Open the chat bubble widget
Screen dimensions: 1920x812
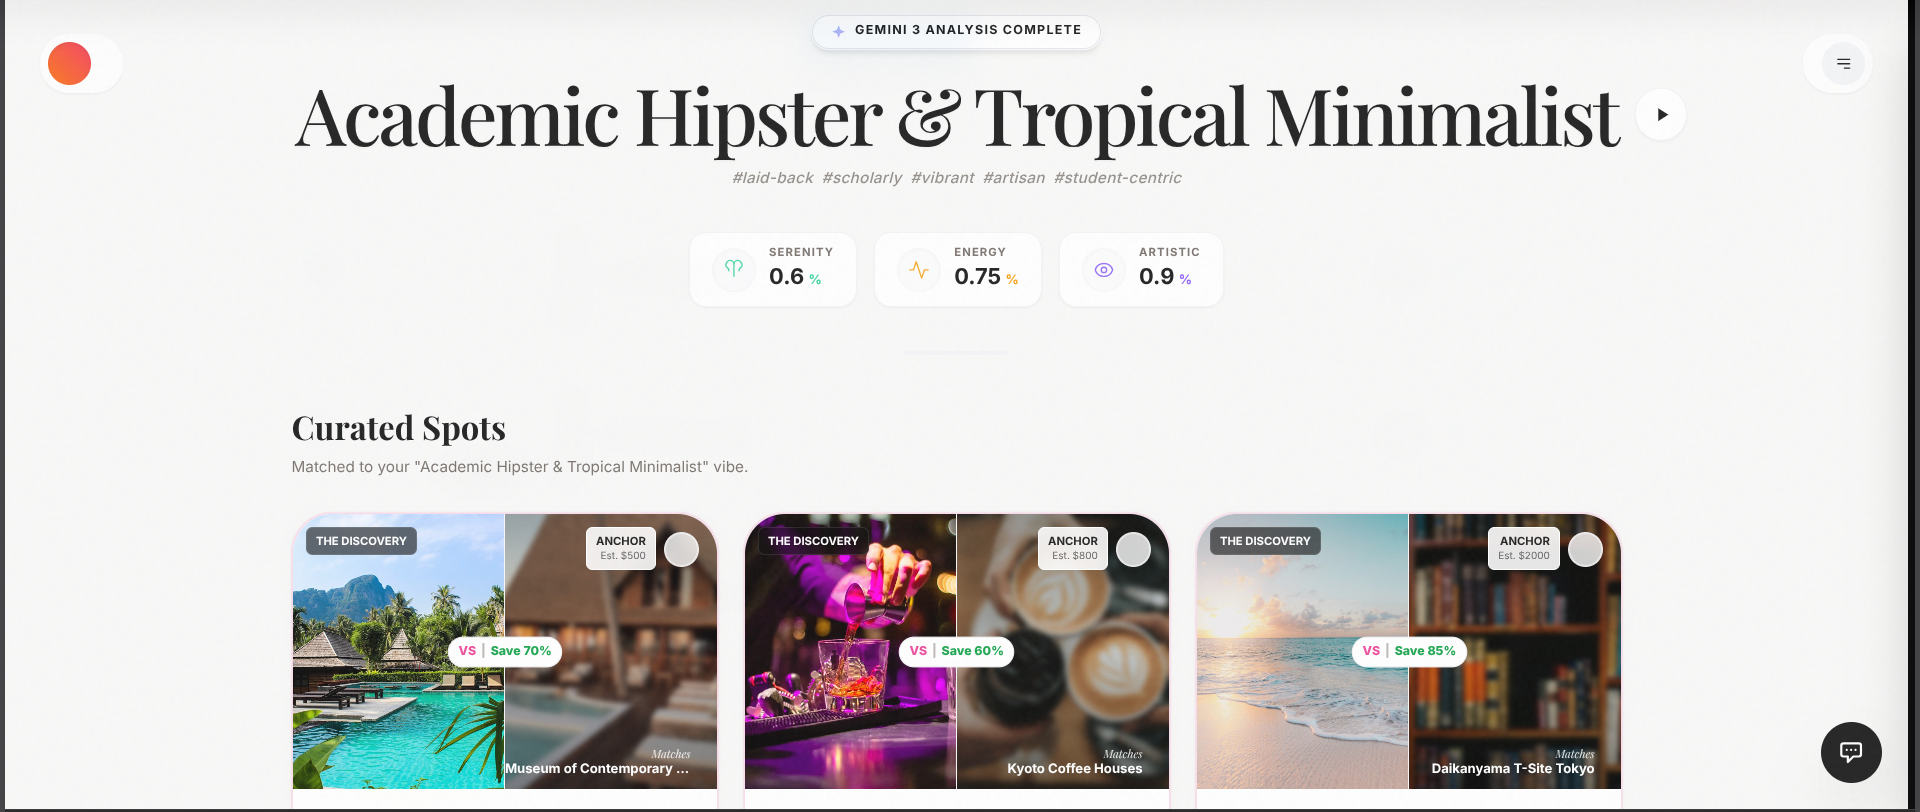point(1851,752)
